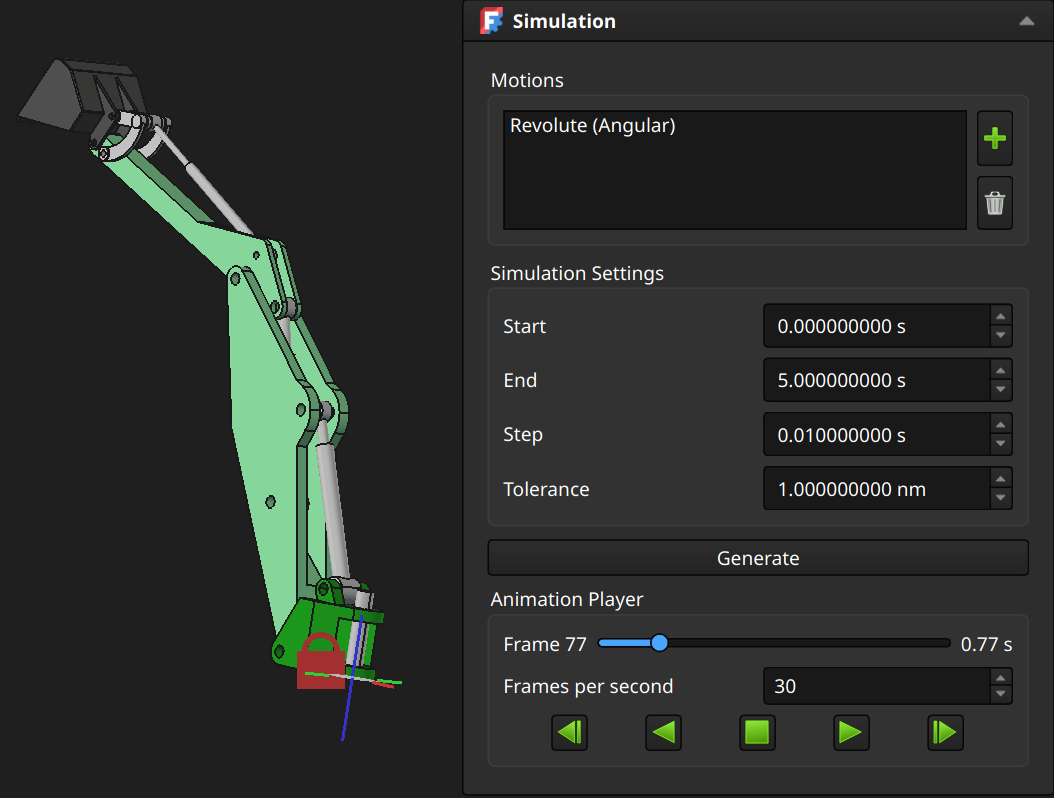Collapse the Simulation panel with the arrow
The width and height of the screenshot is (1054, 798).
point(1026,21)
